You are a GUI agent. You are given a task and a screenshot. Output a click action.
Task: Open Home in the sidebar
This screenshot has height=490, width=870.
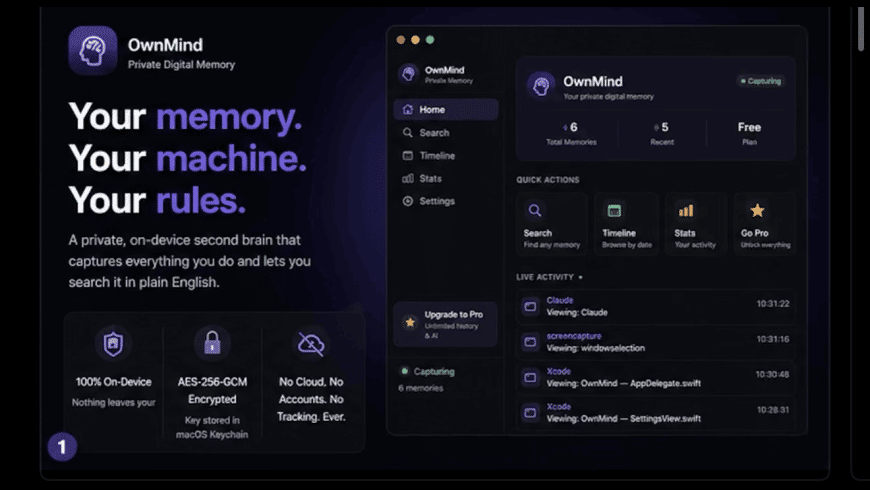coord(446,109)
